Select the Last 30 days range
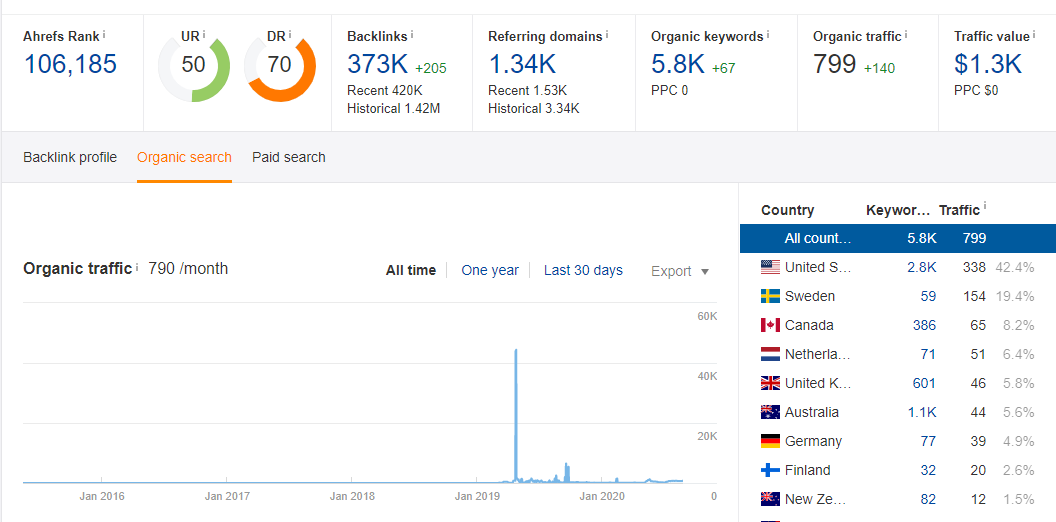This screenshot has width=1056, height=522. tap(583, 271)
